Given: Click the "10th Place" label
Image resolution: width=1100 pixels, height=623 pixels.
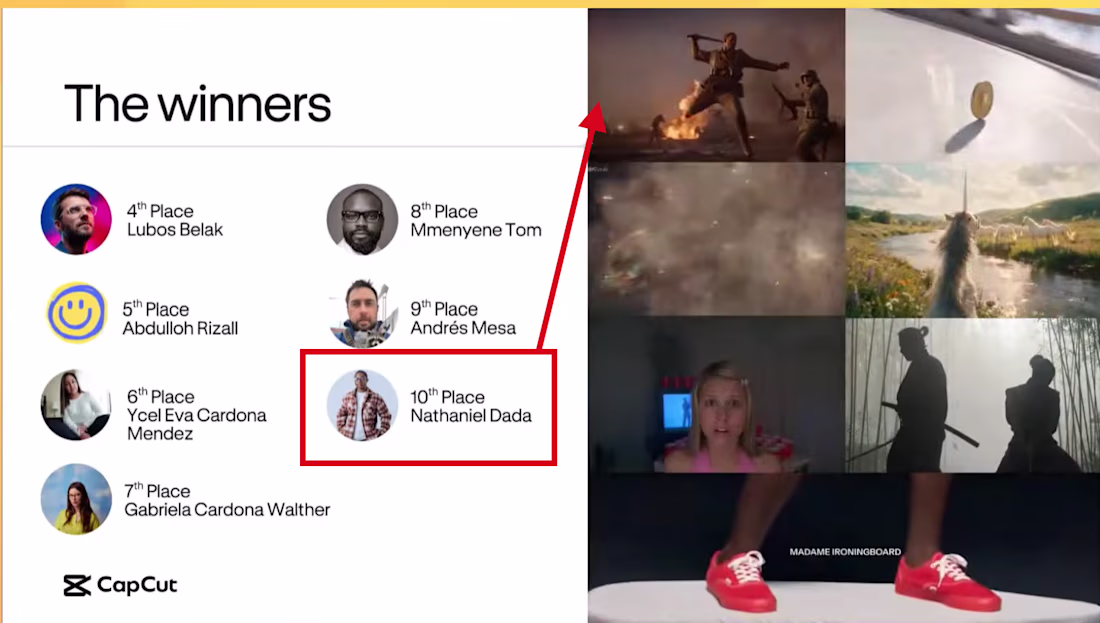Looking at the screenshot, I should click(x=448, y=396).
